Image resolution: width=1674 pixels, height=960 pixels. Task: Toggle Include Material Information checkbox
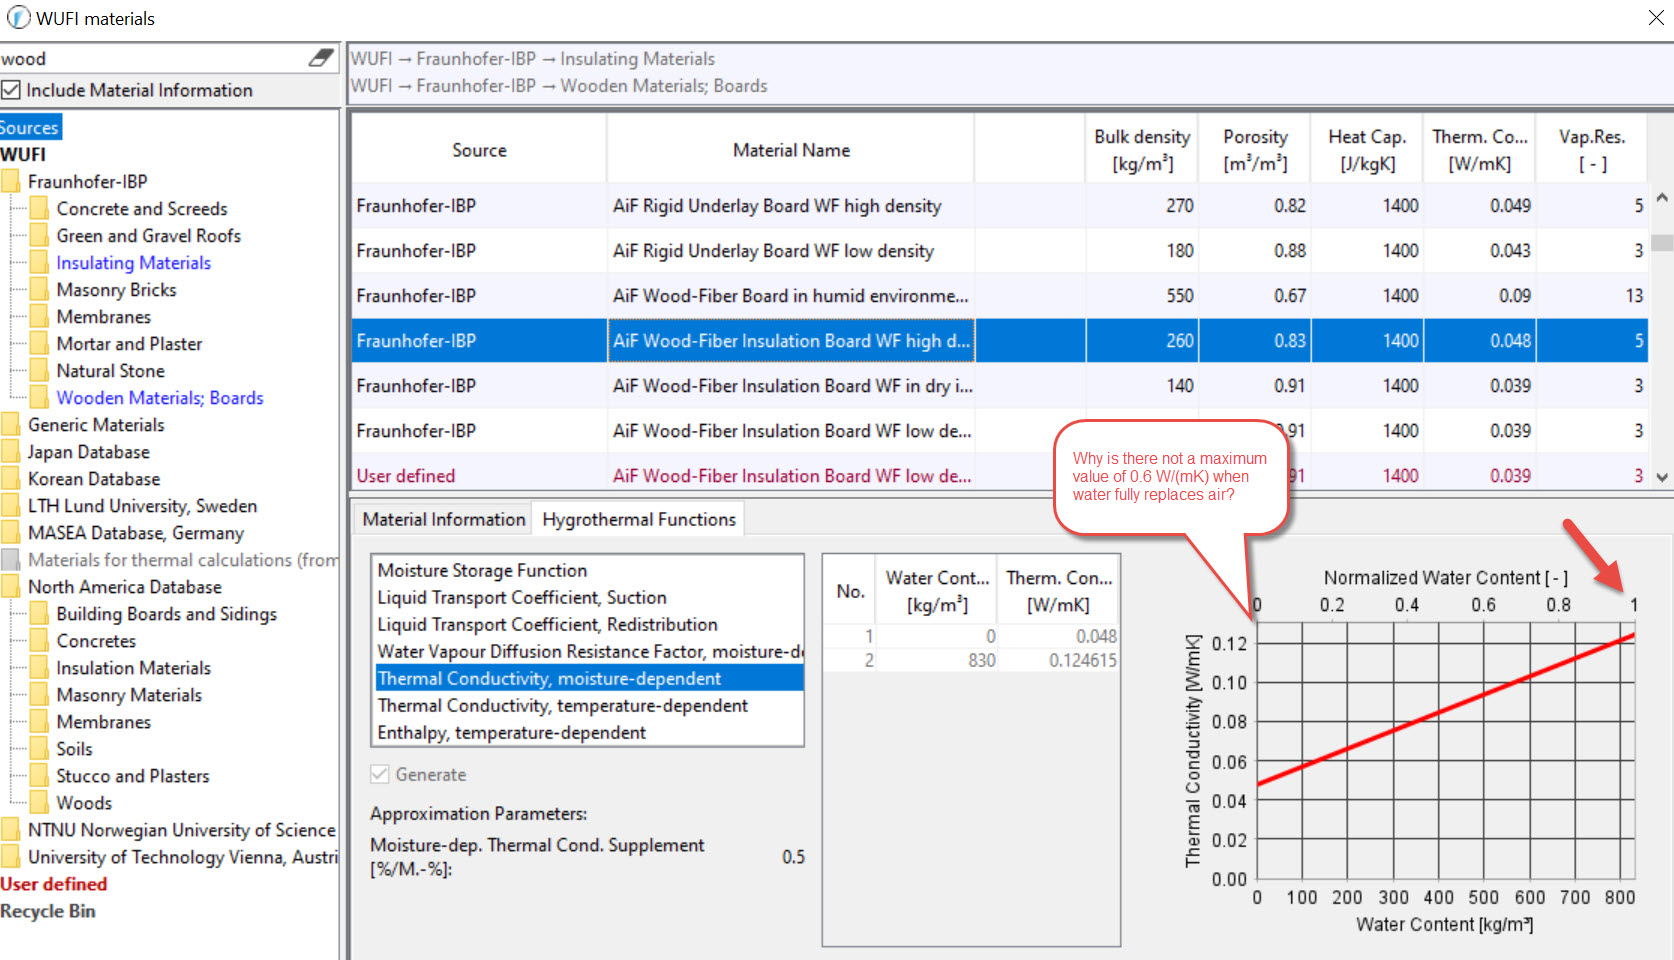click(11, 90)
